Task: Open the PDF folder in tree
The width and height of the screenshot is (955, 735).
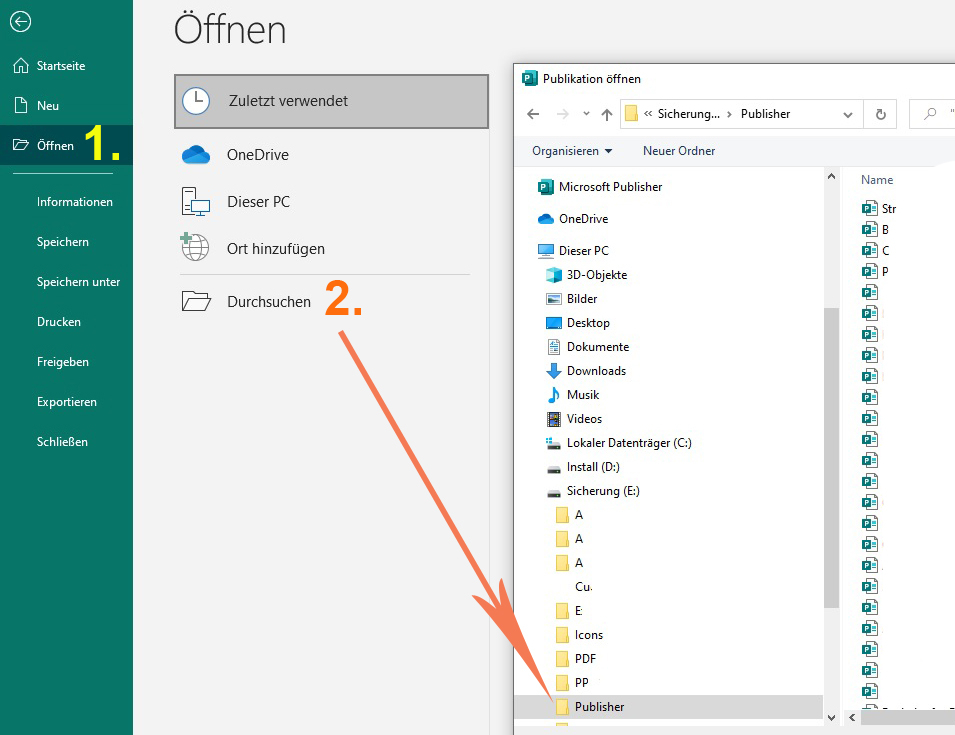Action: point(576,659)
